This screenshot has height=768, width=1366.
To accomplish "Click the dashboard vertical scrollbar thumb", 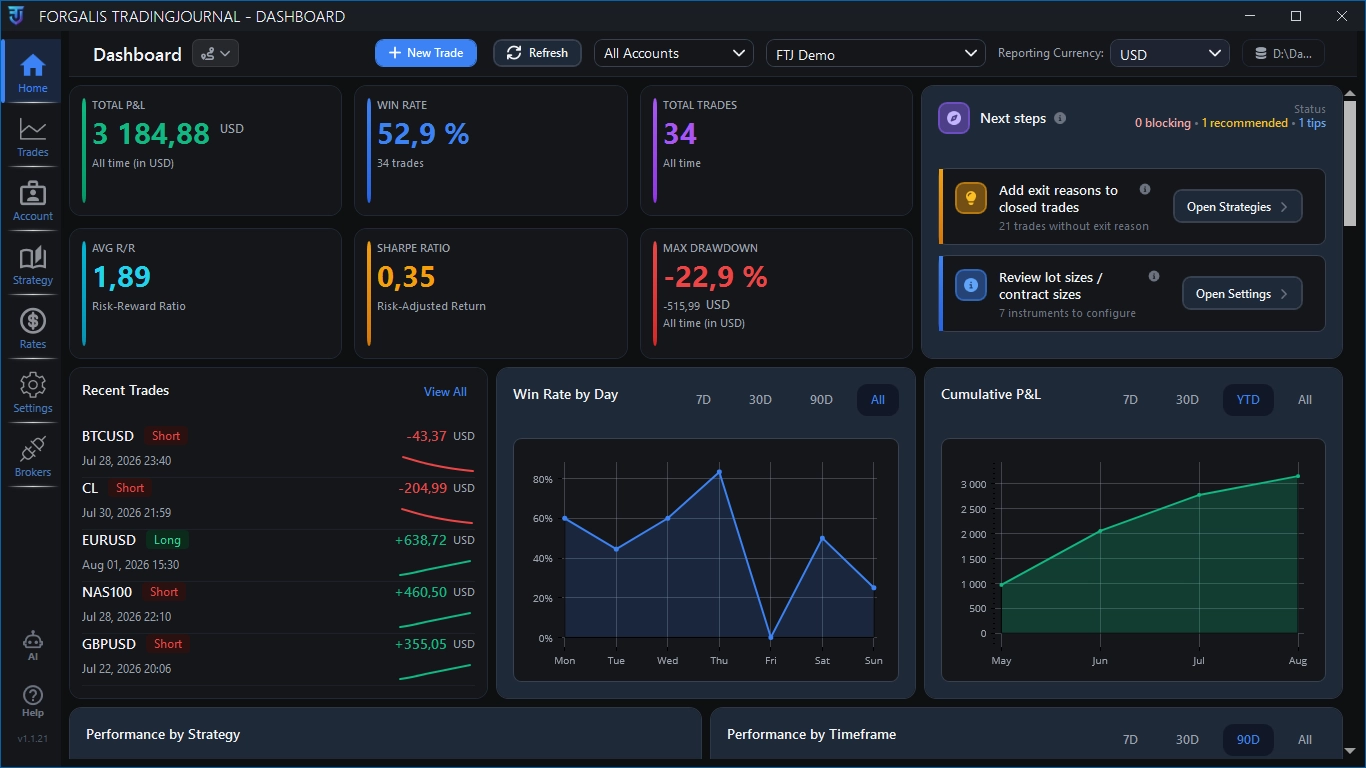I will 1349,162.
